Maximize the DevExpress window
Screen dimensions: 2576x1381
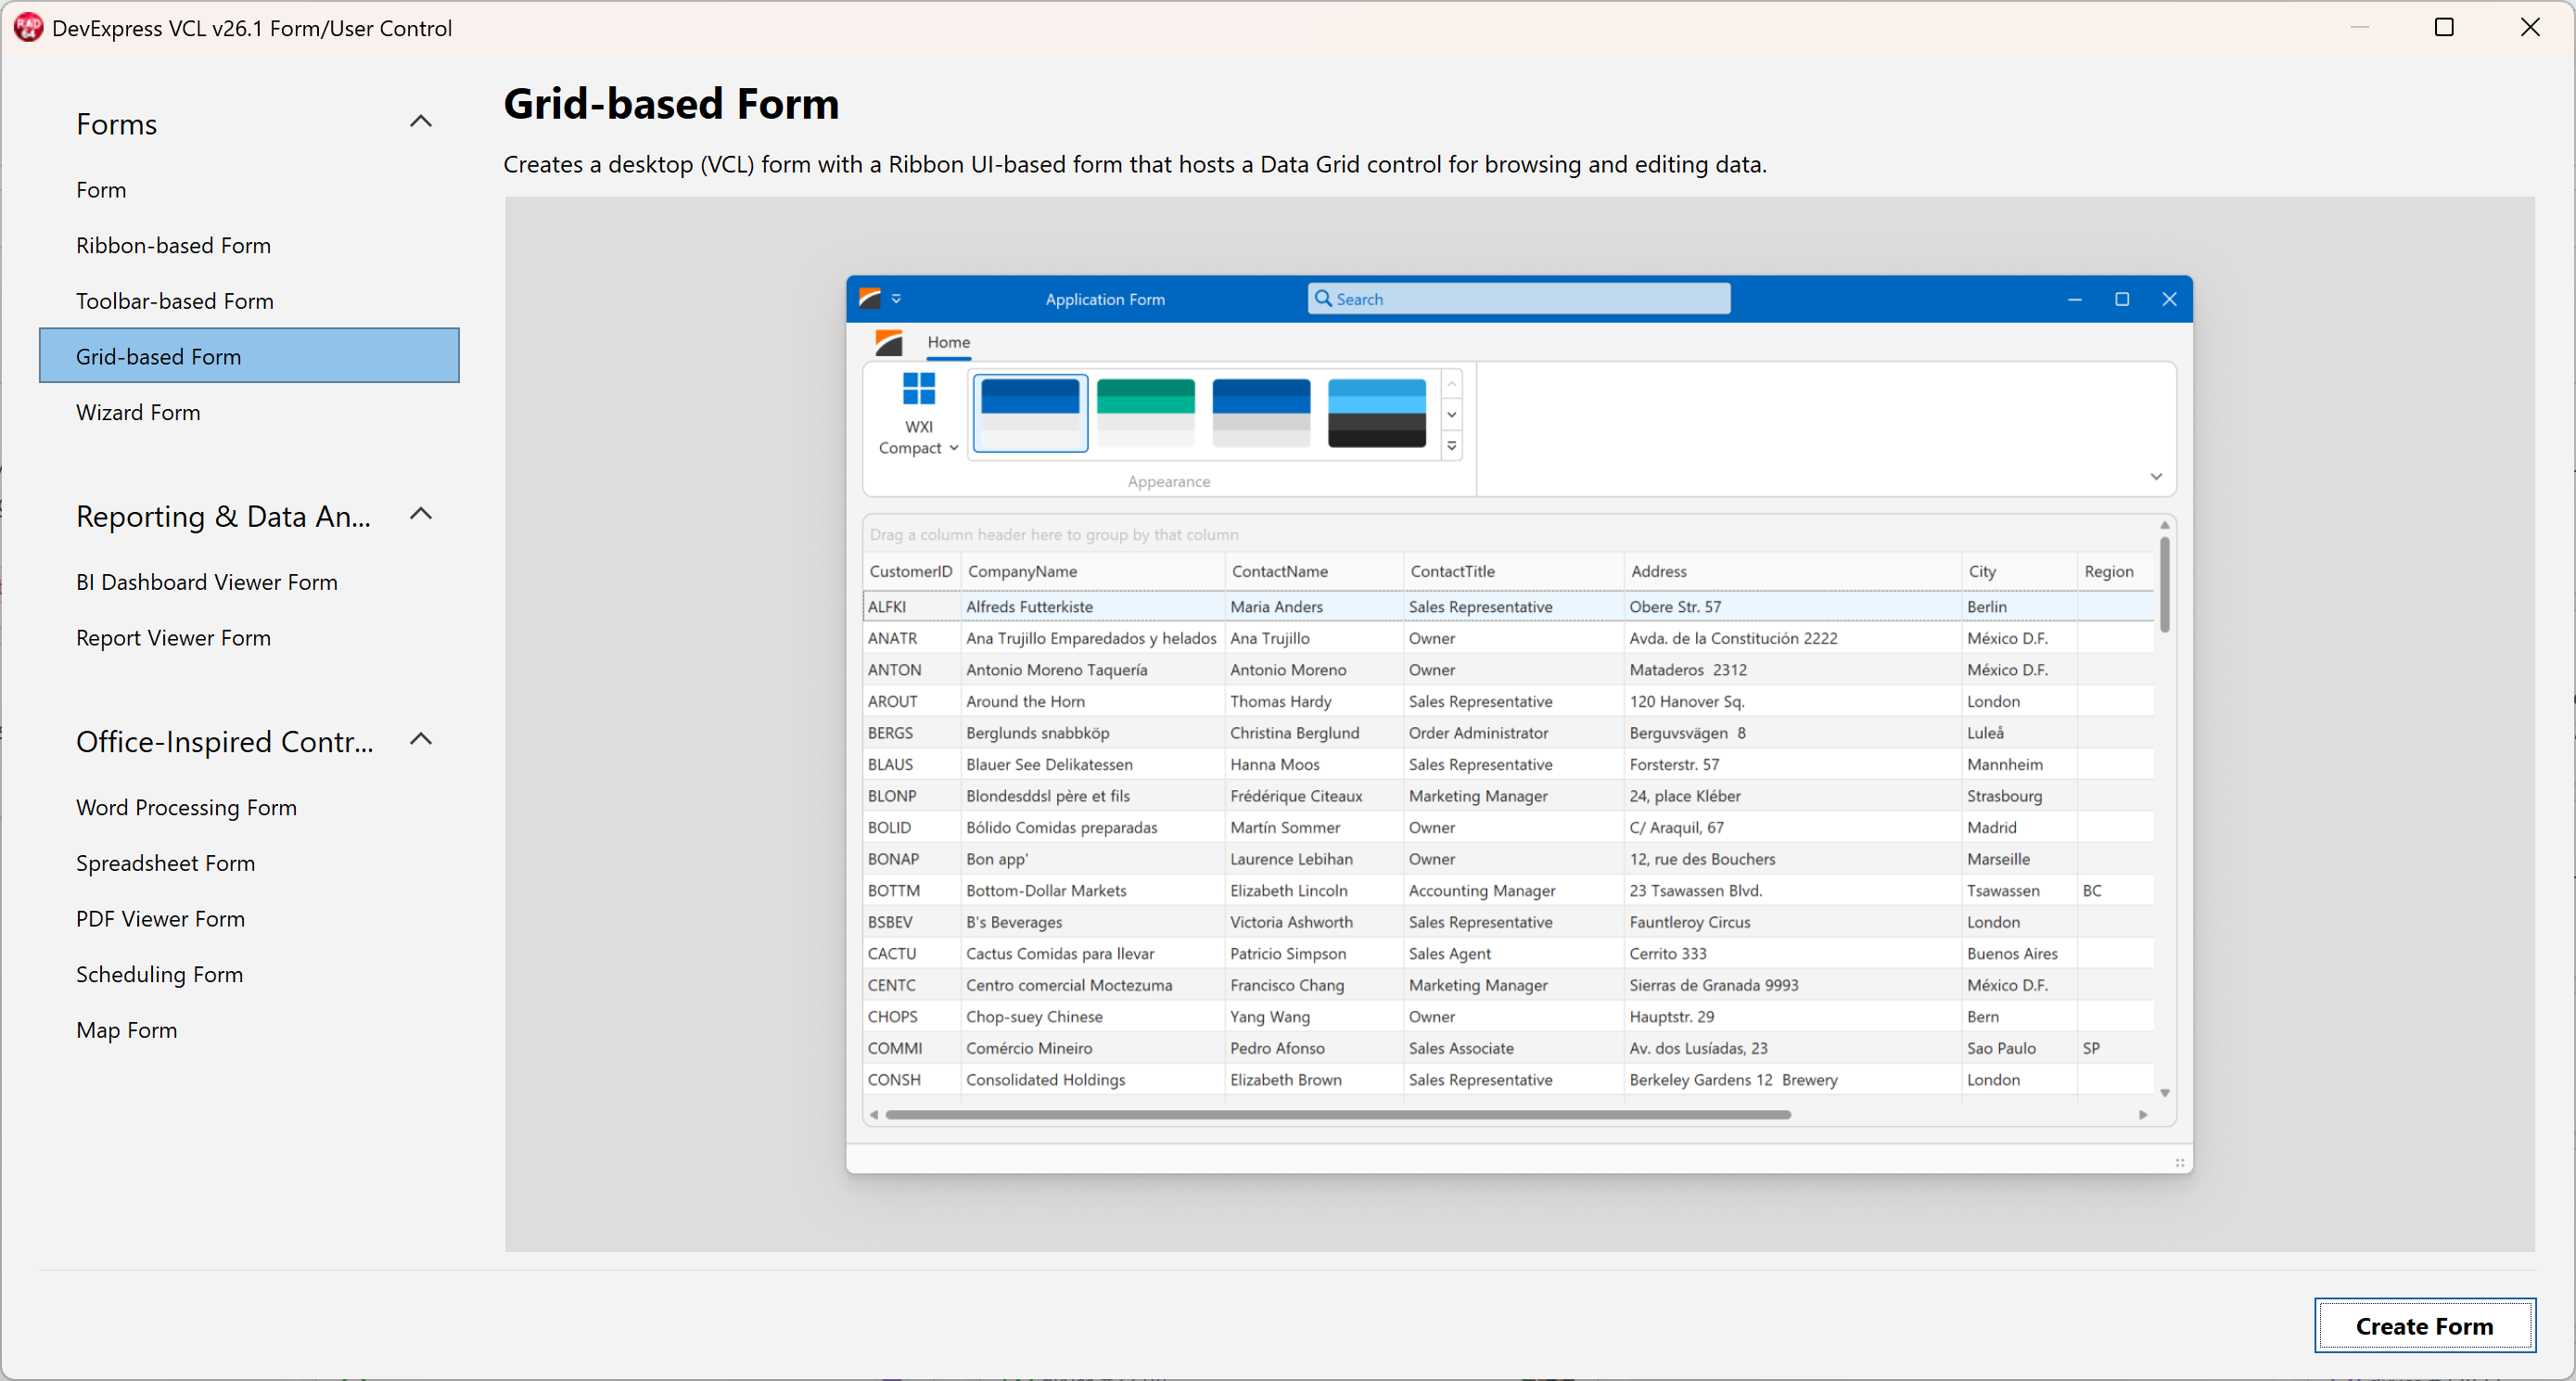pyautogui.click(x=2444, y=27)
